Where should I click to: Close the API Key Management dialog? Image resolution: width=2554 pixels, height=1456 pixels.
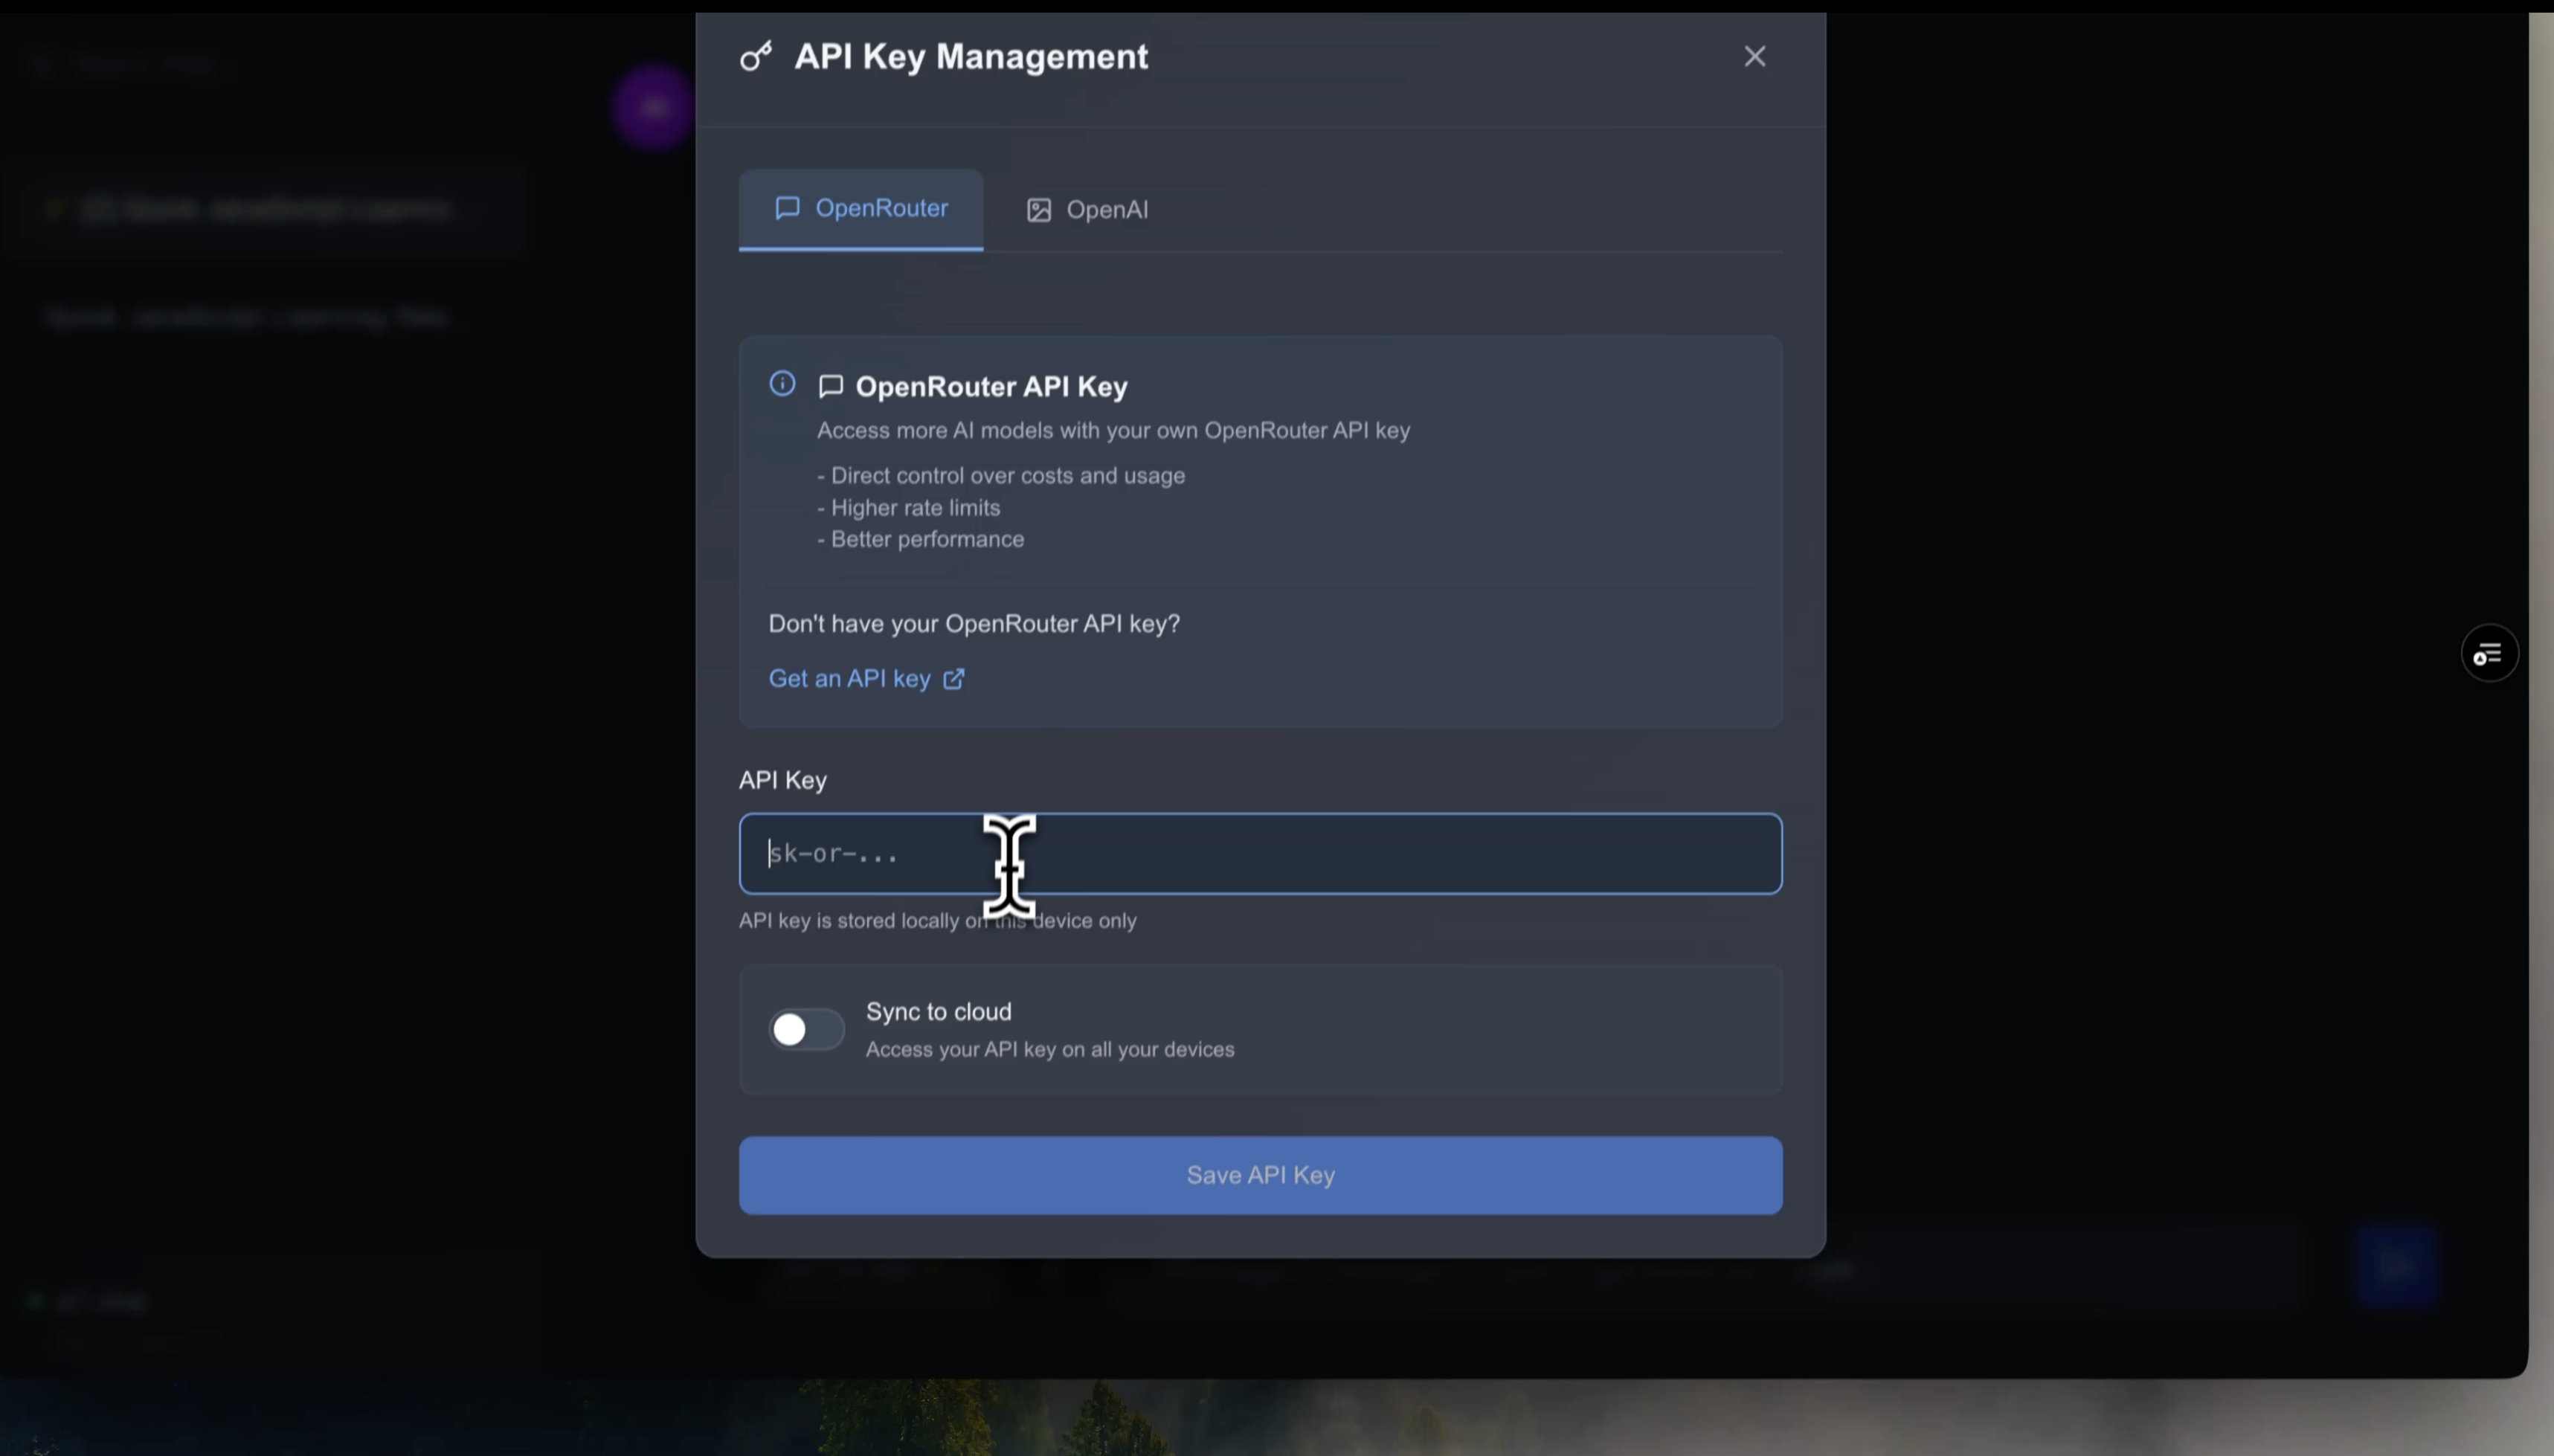pyautogui.click(x=1754, y=57)
